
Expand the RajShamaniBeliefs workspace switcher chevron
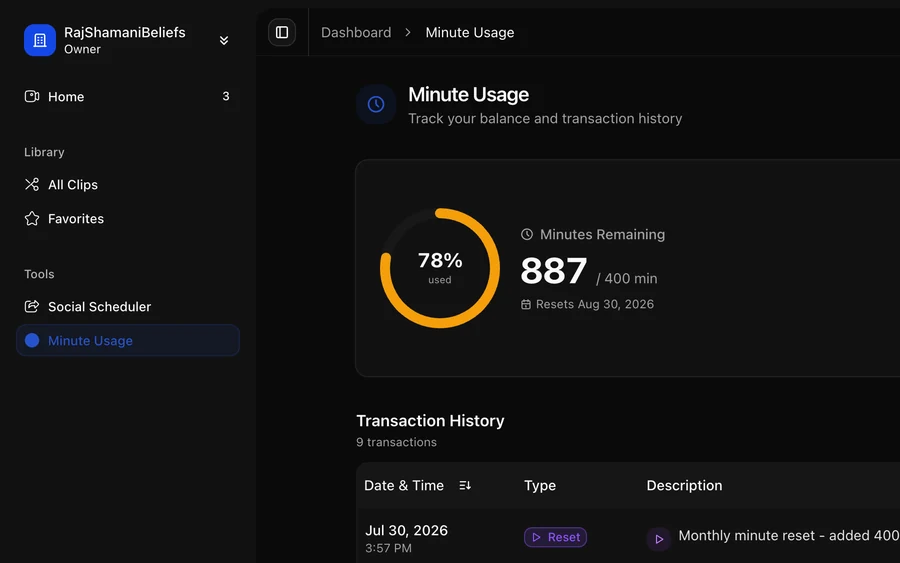[224, 40]
